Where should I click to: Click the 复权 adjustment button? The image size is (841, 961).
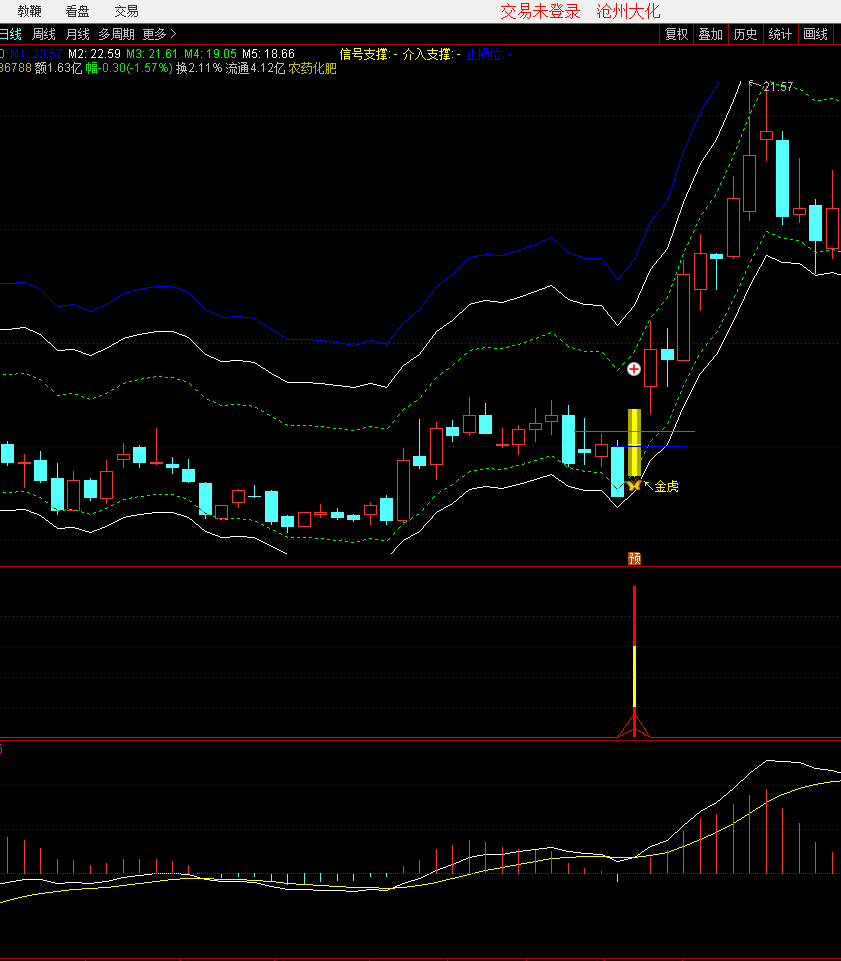pyautogui.click(x=677, y=34)
